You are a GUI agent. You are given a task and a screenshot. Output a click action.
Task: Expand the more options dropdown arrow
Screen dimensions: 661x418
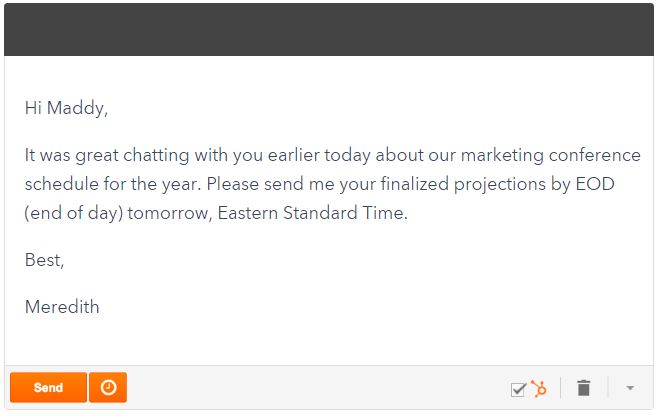tap(630, 388)
